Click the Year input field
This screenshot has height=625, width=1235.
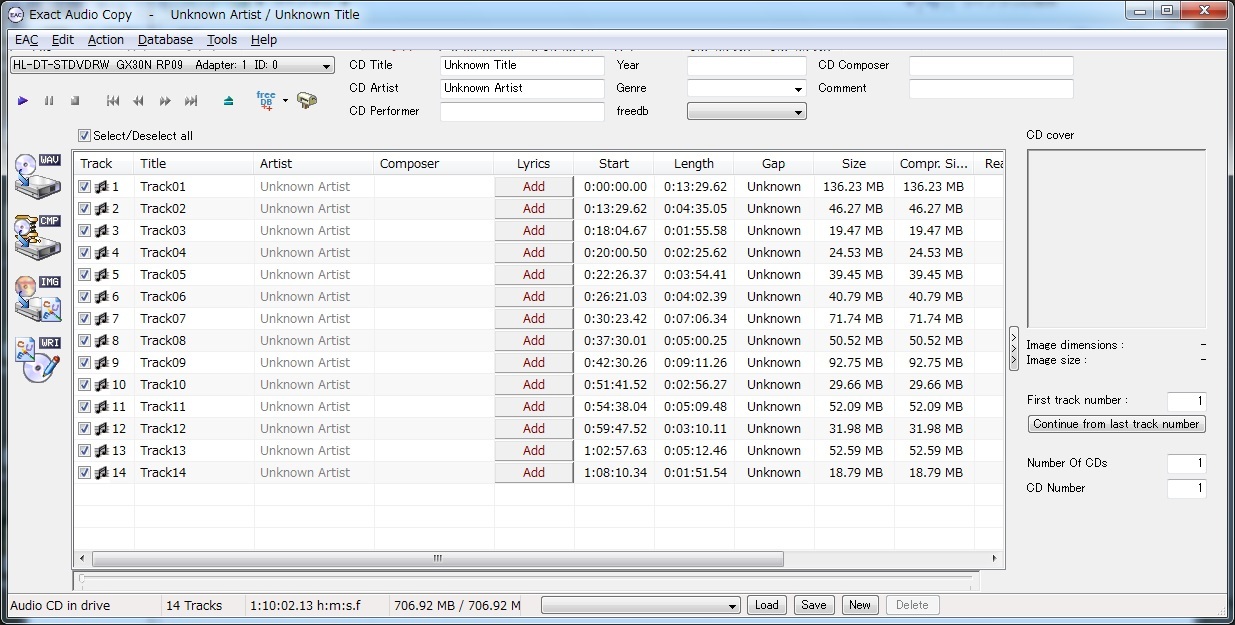[746, 66]
